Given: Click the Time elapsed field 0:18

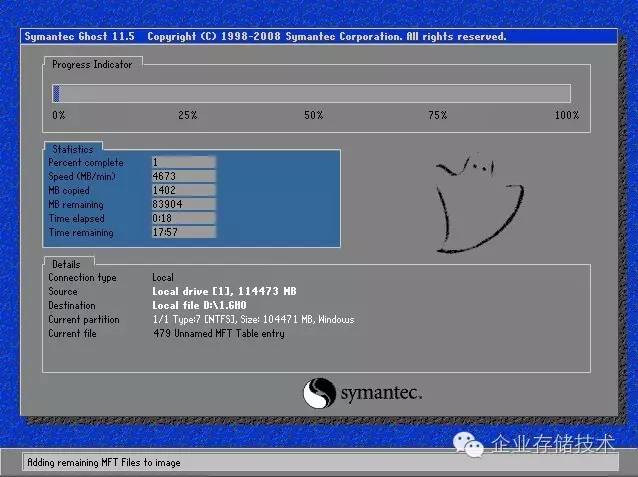Looking at the screenshot, I should tap(183, 218).
